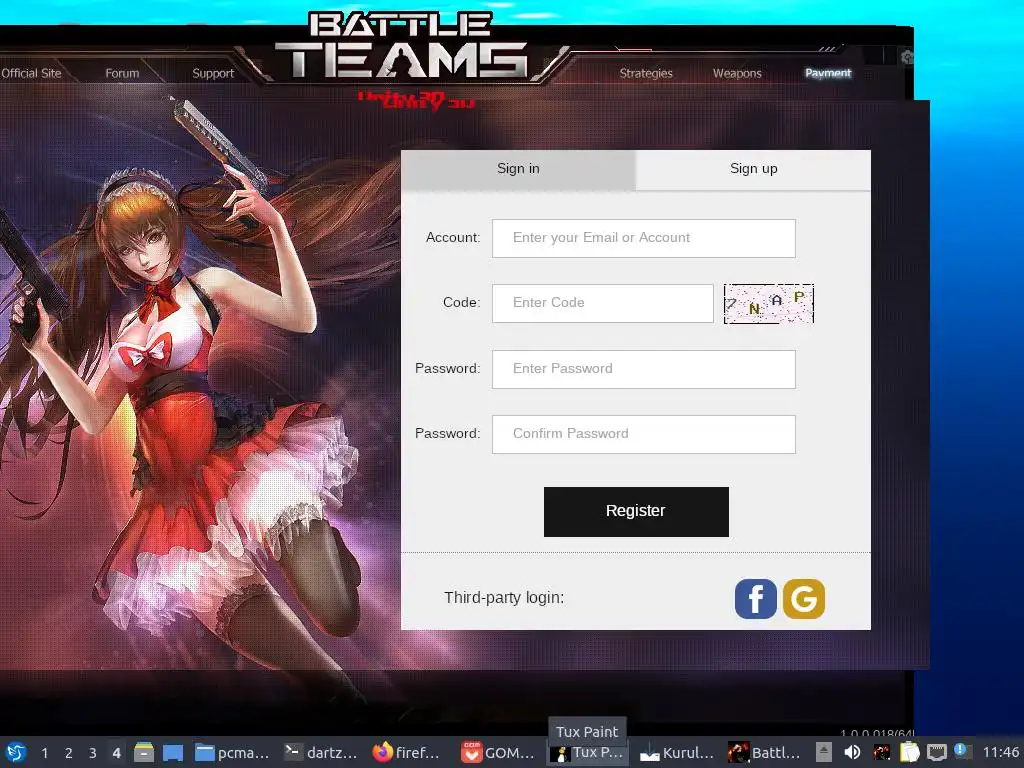Log in with the Google icon

(804, 598)
